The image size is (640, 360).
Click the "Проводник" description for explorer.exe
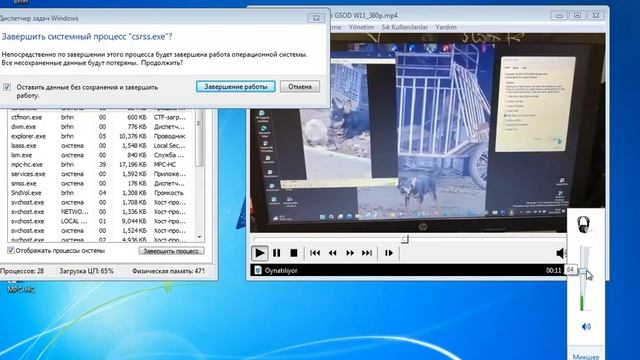coord(170,136)
